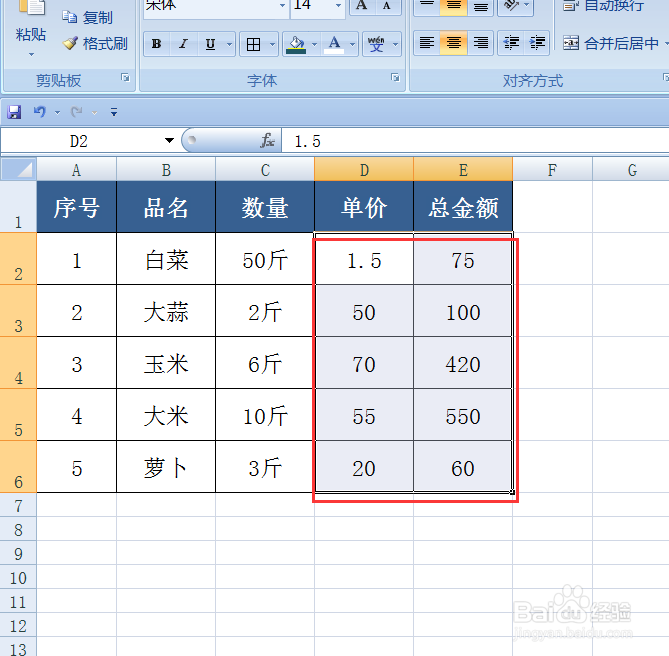The height and width of the screenshot is (656, 669).
Task: Click the Select All corner button
Action: (18, 169)
